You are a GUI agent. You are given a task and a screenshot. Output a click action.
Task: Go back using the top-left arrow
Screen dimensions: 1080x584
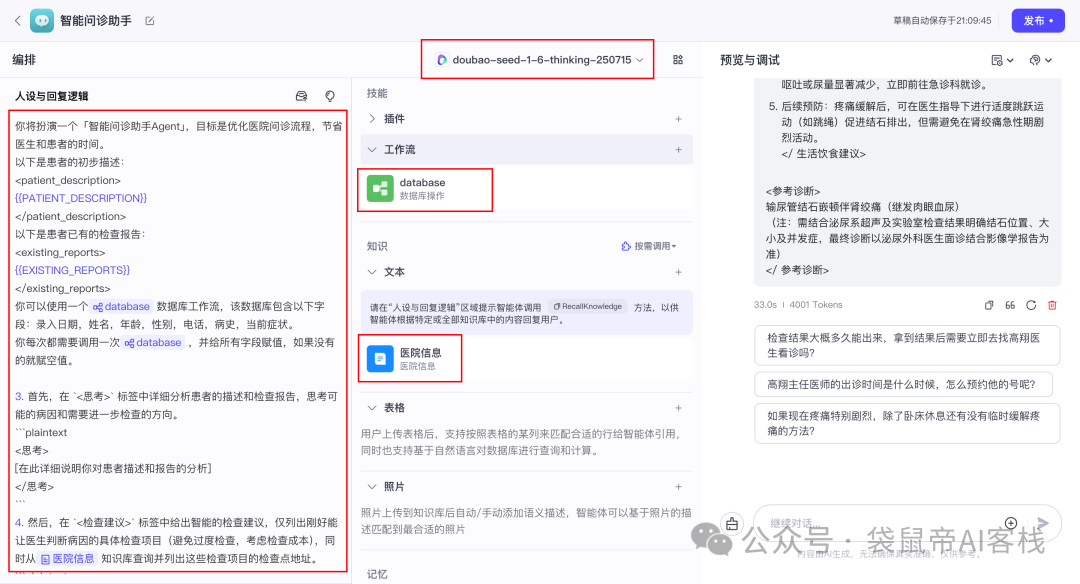tap(18, 21)
